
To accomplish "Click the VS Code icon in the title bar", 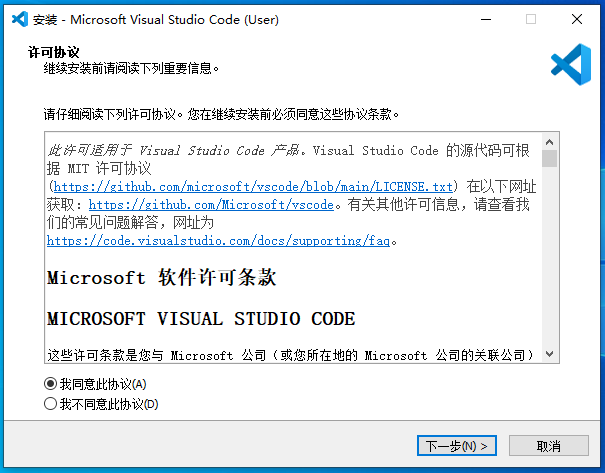I will point(20,19).
